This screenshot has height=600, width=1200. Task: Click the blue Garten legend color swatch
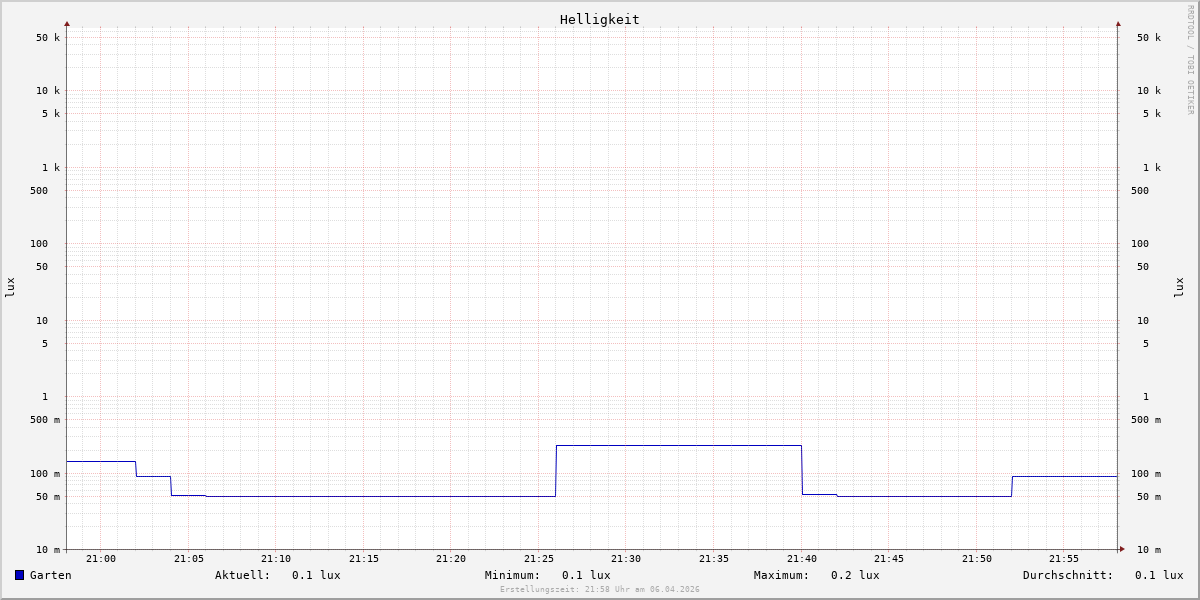[19, 575]
